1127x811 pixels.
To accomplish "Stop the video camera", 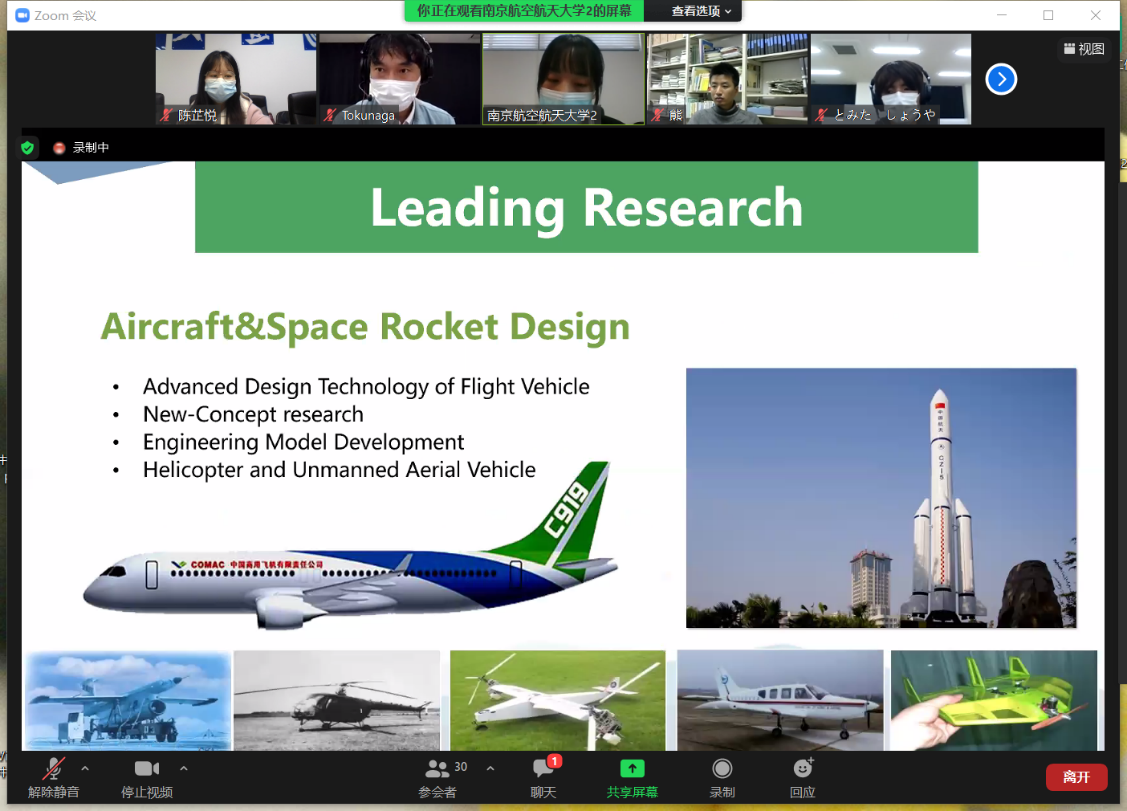I will 146,769.
